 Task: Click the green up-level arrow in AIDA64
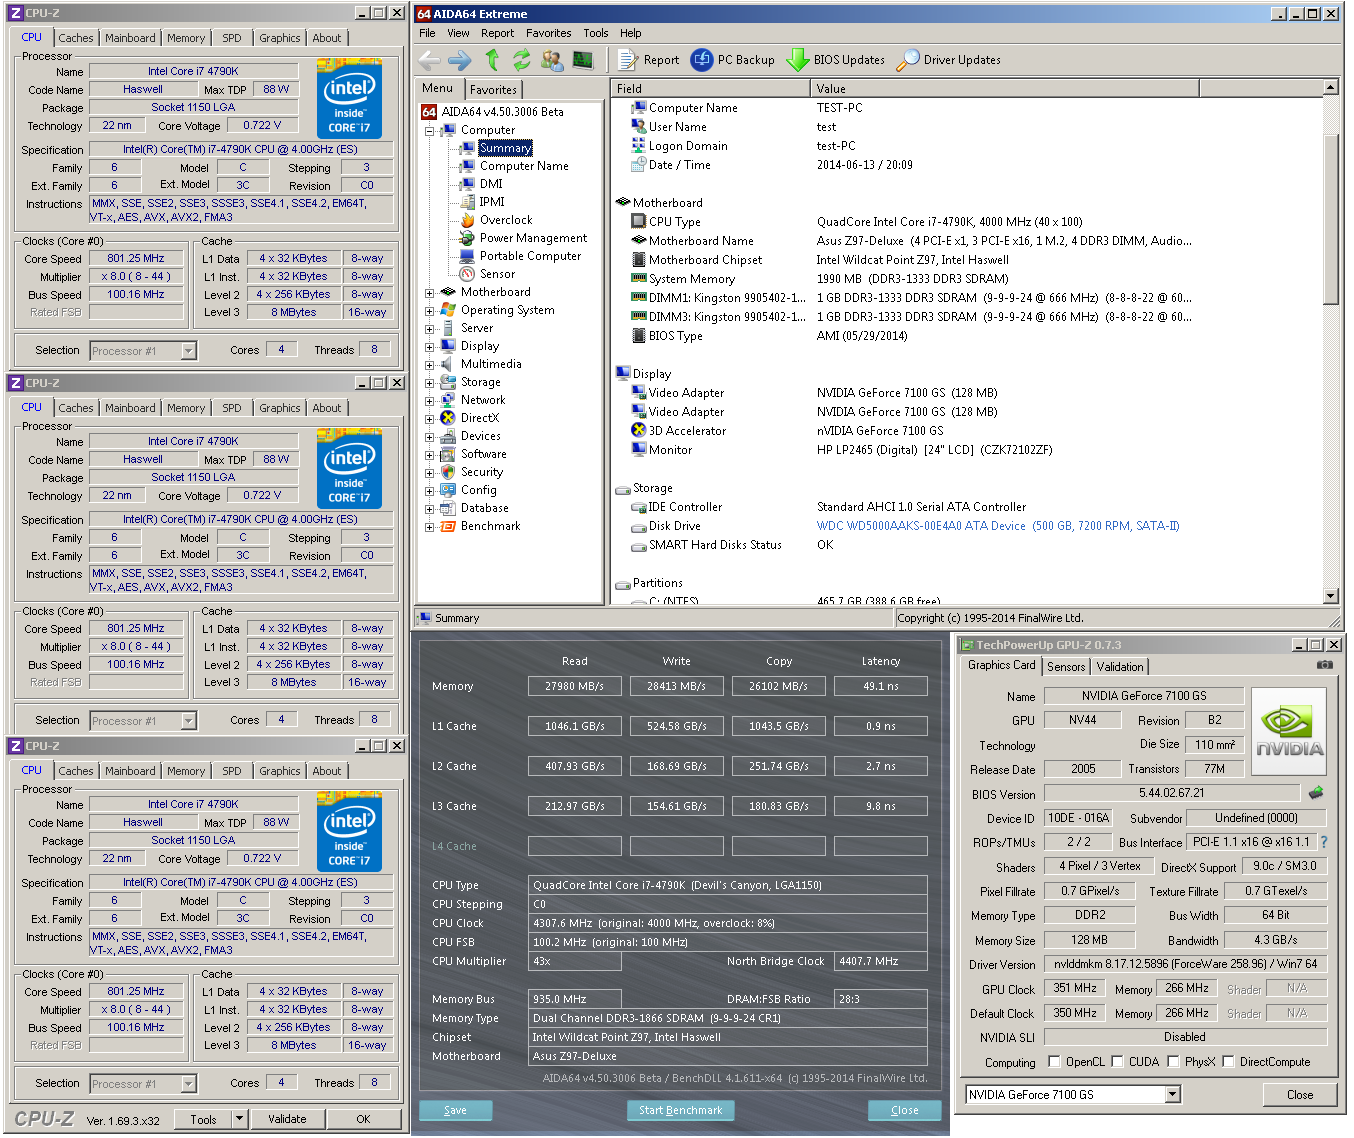[492, 60]
